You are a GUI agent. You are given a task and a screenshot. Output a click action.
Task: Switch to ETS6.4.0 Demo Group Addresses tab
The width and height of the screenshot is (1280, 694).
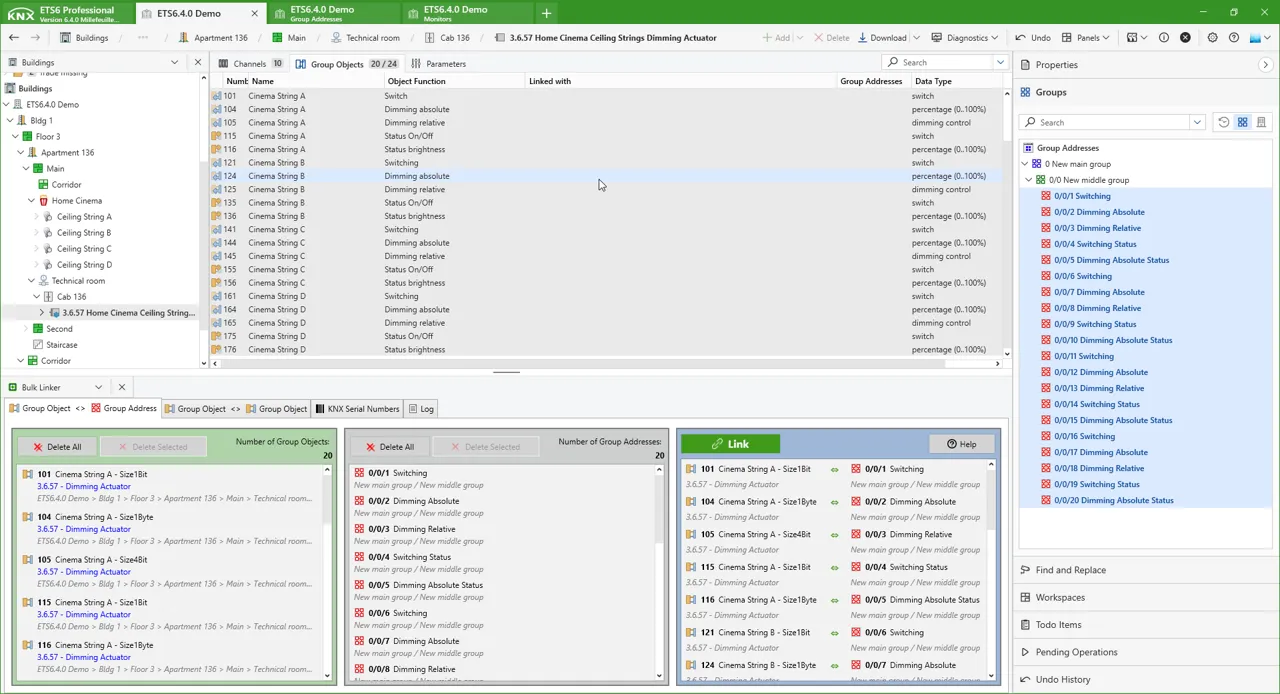pyautogui.click(x=336, y=13)
